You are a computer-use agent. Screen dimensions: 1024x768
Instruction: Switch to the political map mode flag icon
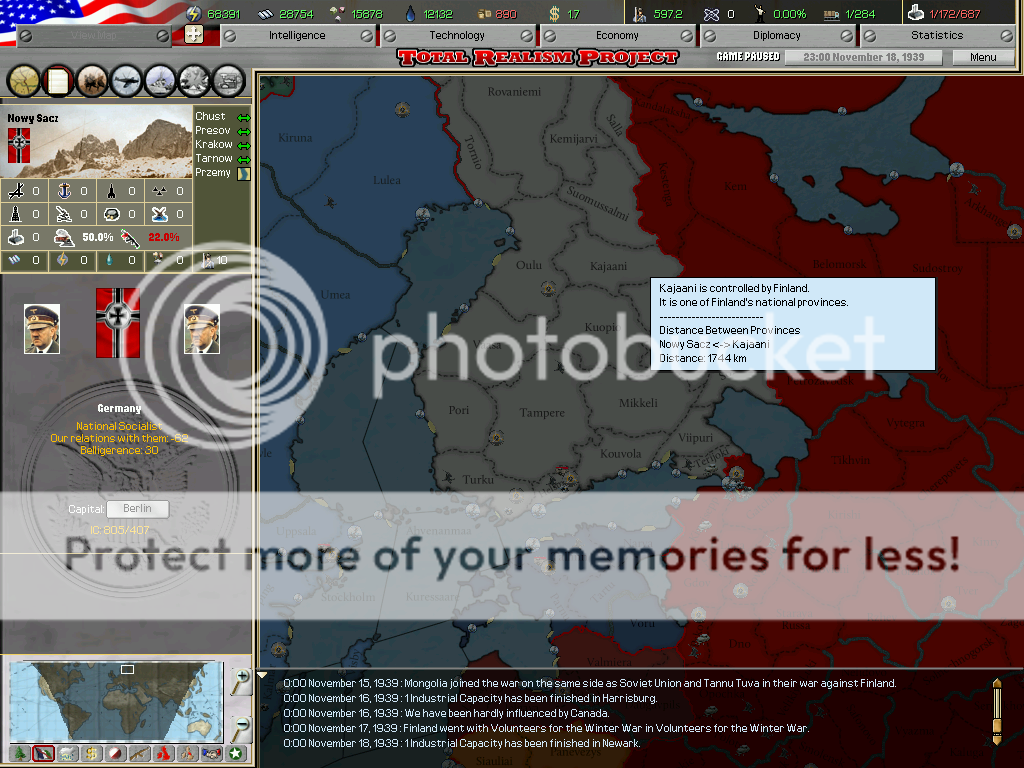43,752
